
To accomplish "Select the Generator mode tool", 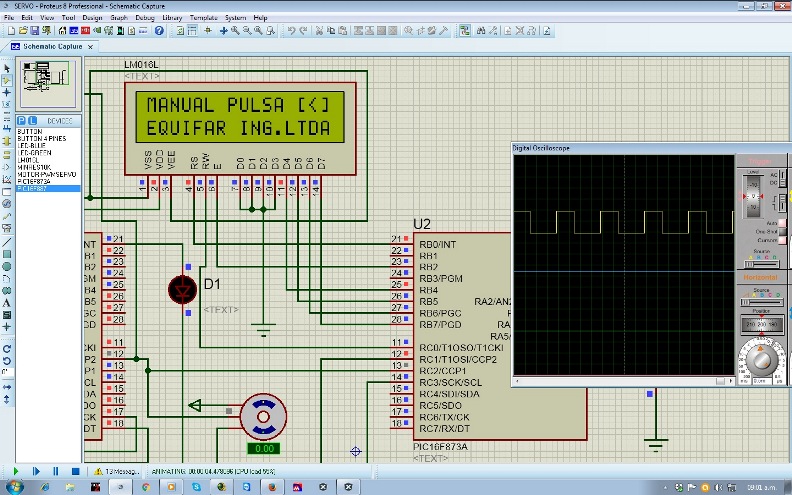I will pyautogui.click(x=7, y=204).
